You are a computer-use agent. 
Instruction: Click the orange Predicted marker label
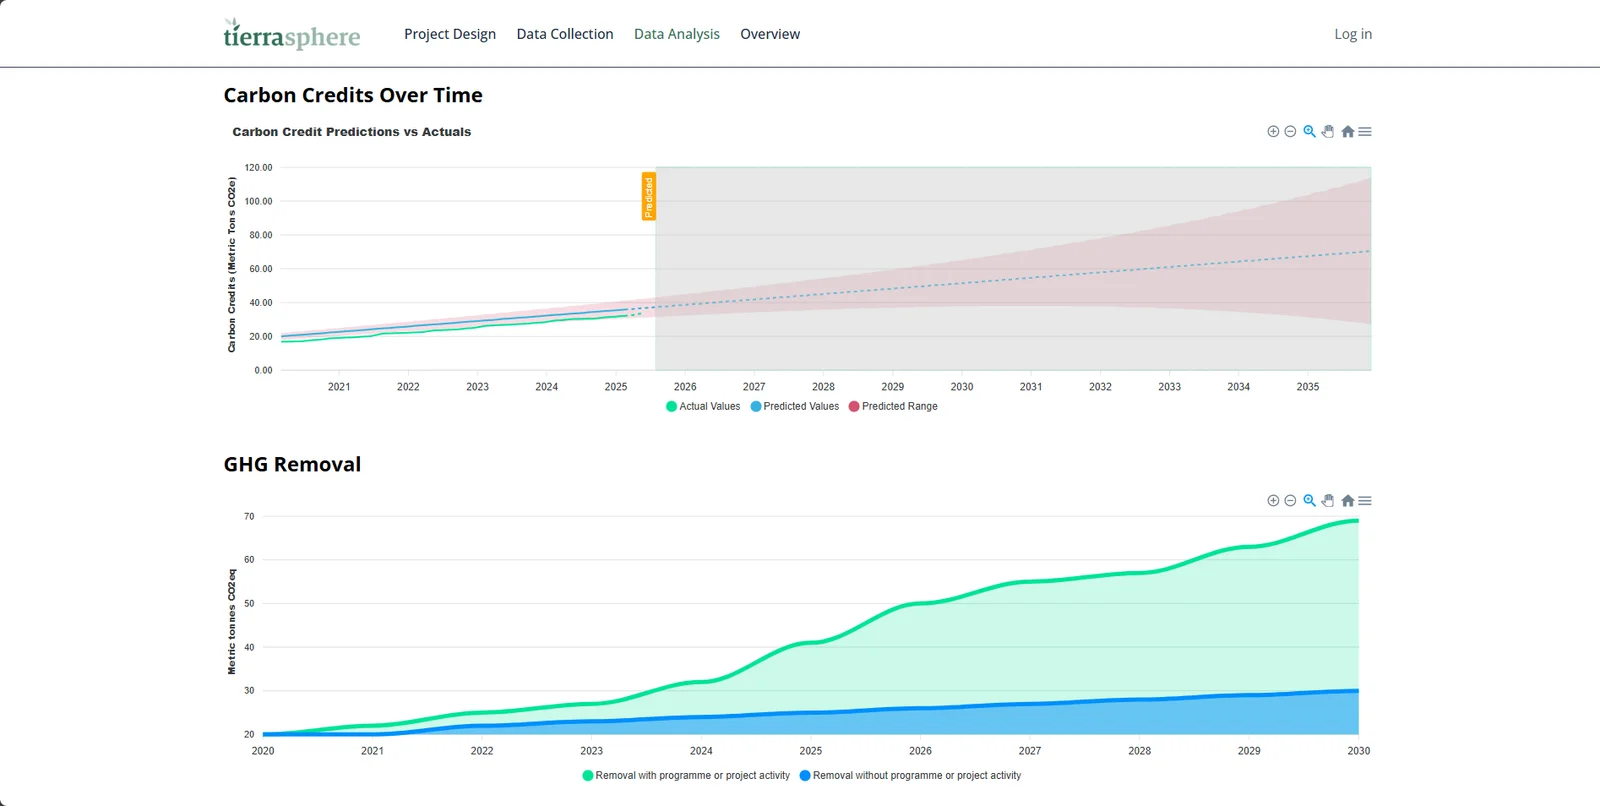click(649, 196)
